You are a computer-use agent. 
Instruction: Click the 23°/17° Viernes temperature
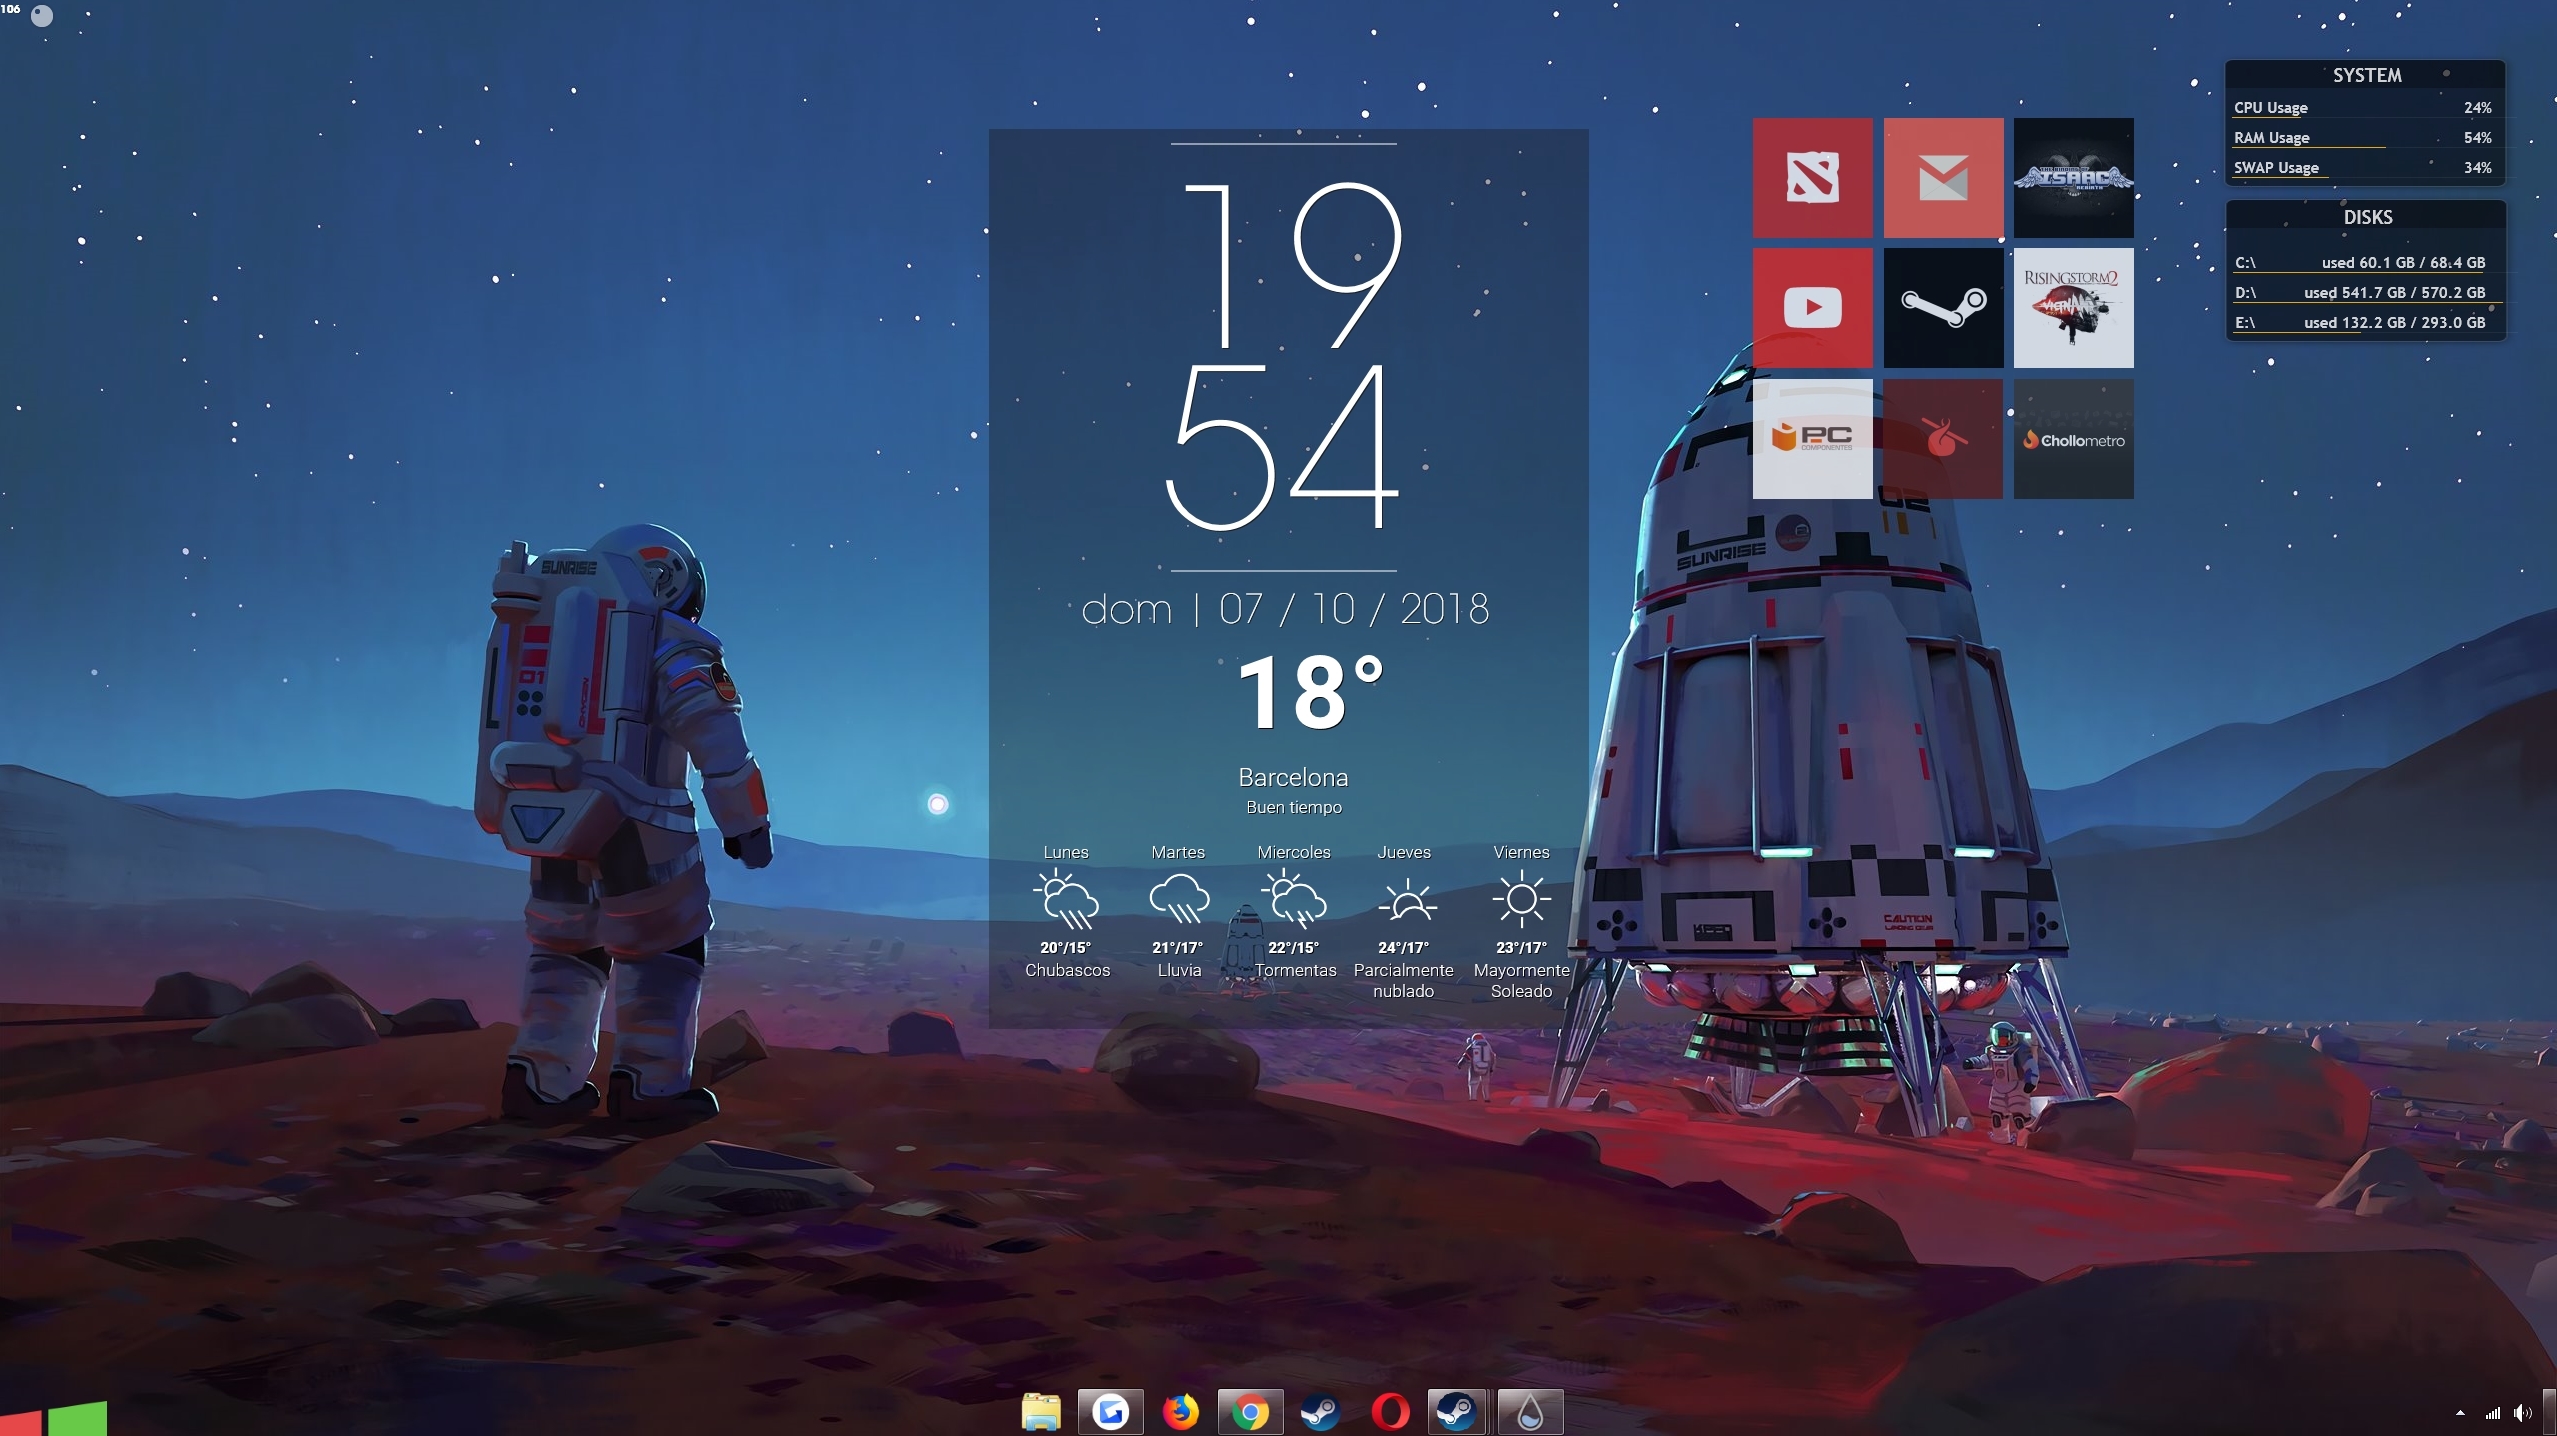(x=1521, y=947)
